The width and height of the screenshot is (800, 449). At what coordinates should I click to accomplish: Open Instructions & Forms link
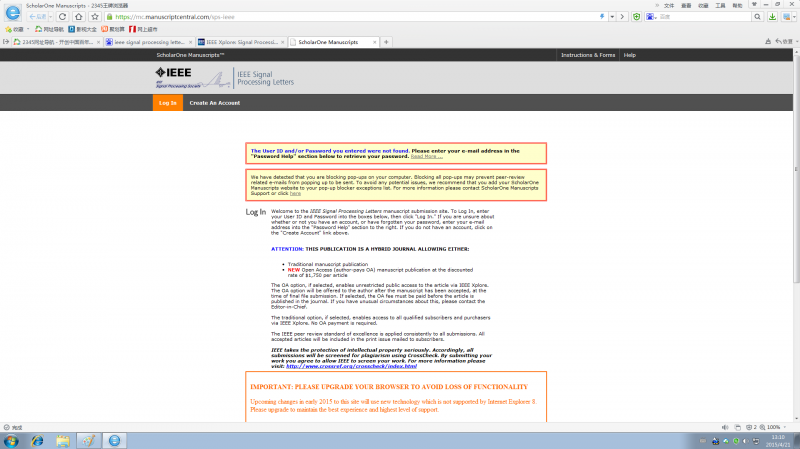pyautogui.click(x=588, y=55)
